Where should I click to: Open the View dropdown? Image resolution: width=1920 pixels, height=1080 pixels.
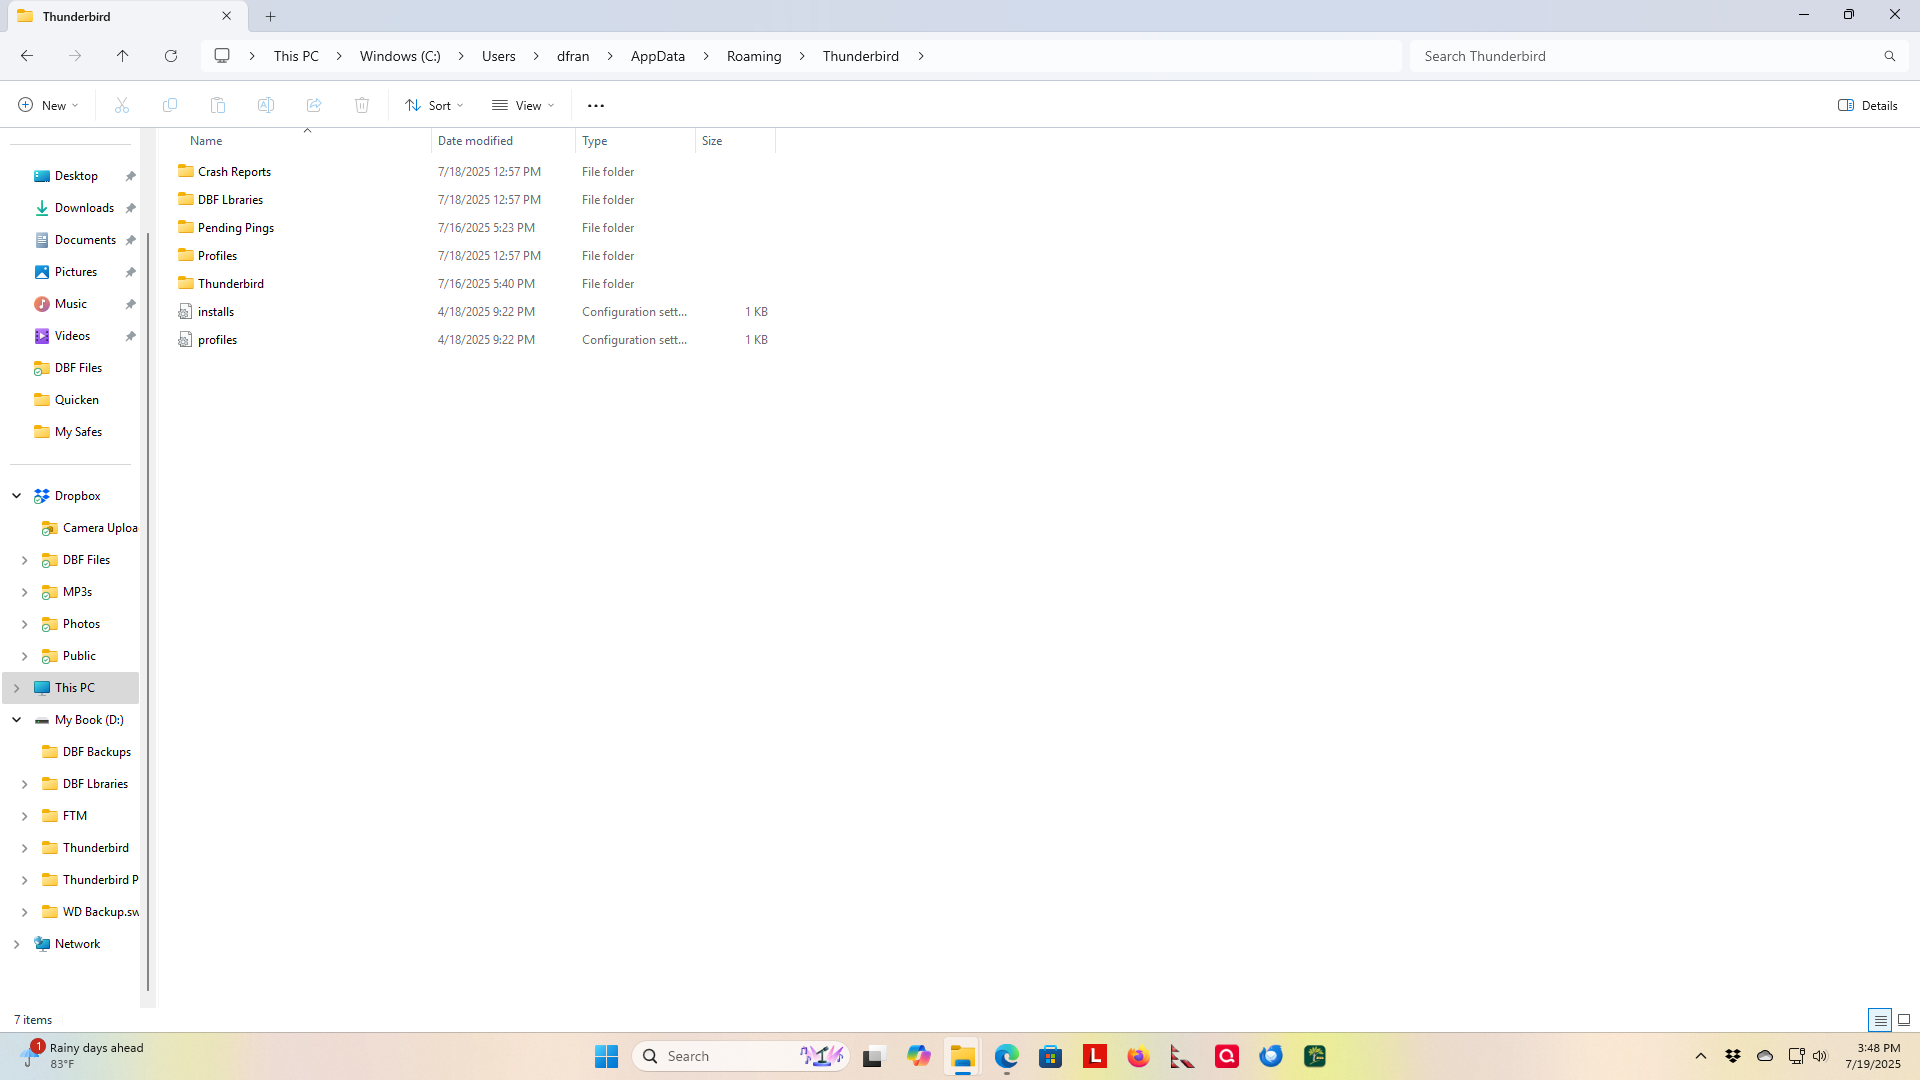[523, 105]
